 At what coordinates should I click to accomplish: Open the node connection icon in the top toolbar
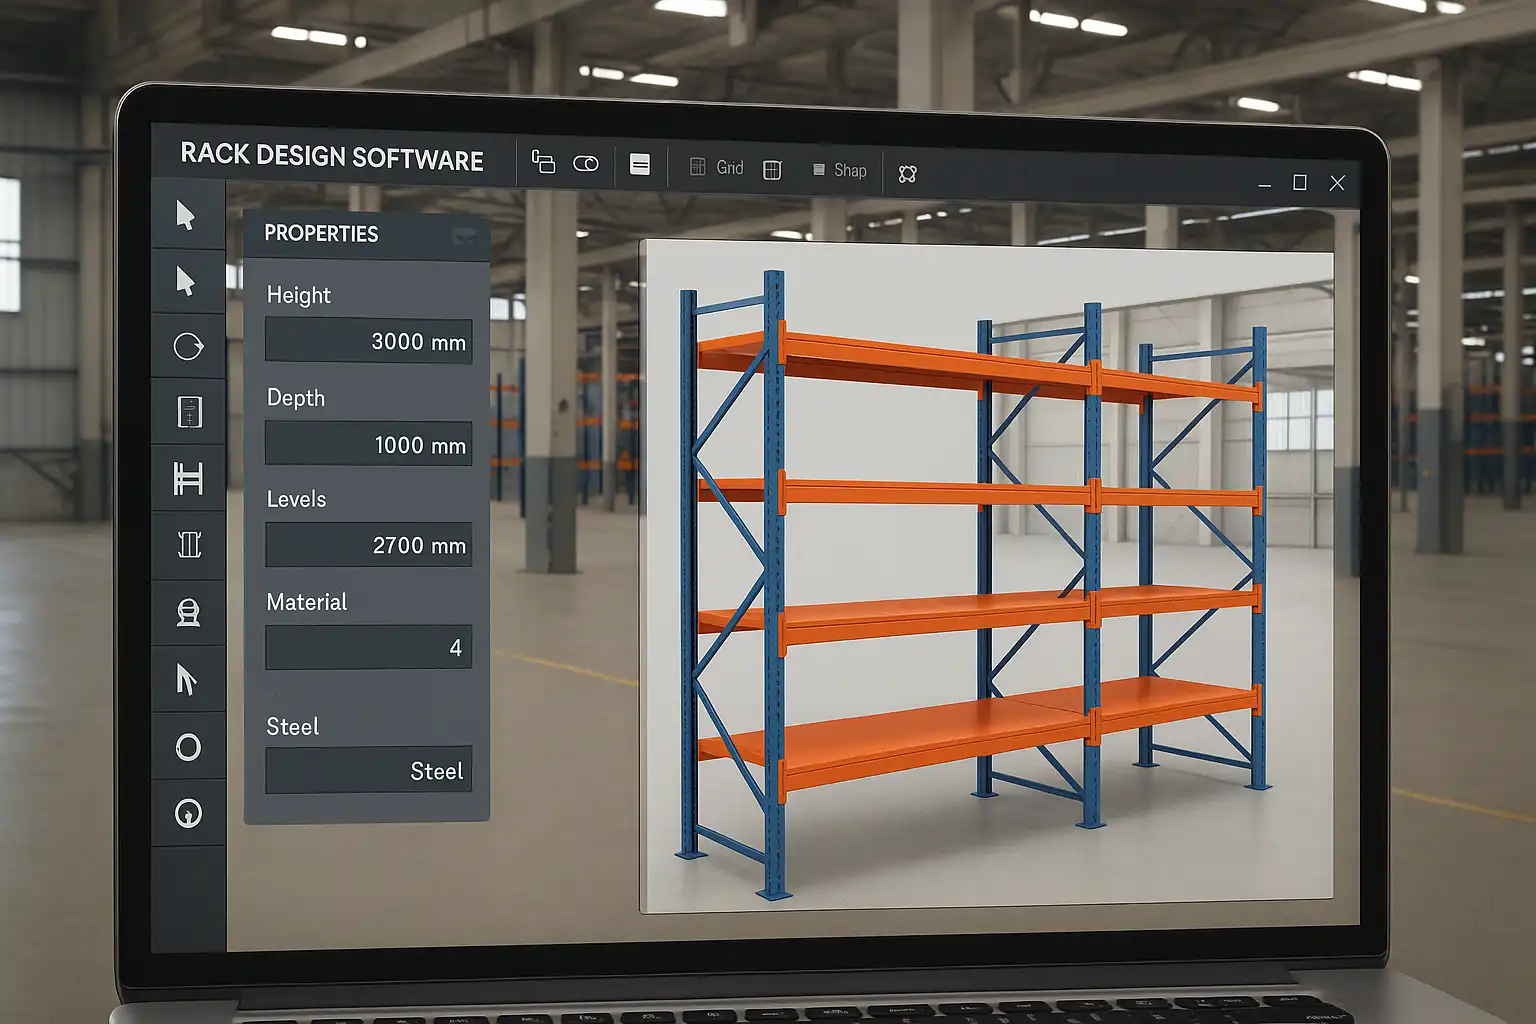pyautogui.click(x=907, y=174)
